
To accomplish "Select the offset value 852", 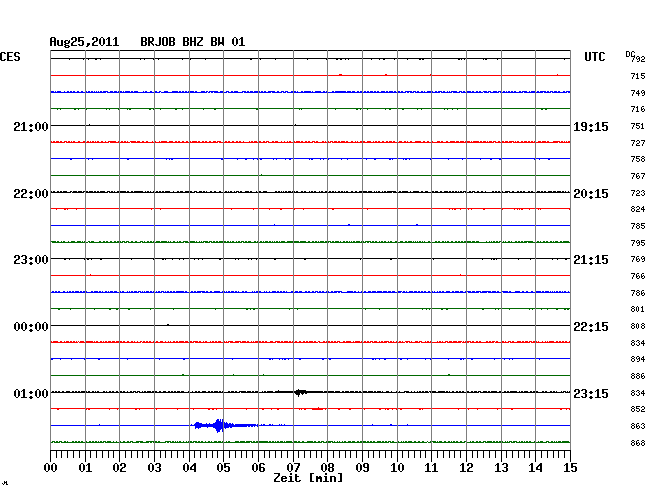I will pyautogui.click(x=638, y=409).
